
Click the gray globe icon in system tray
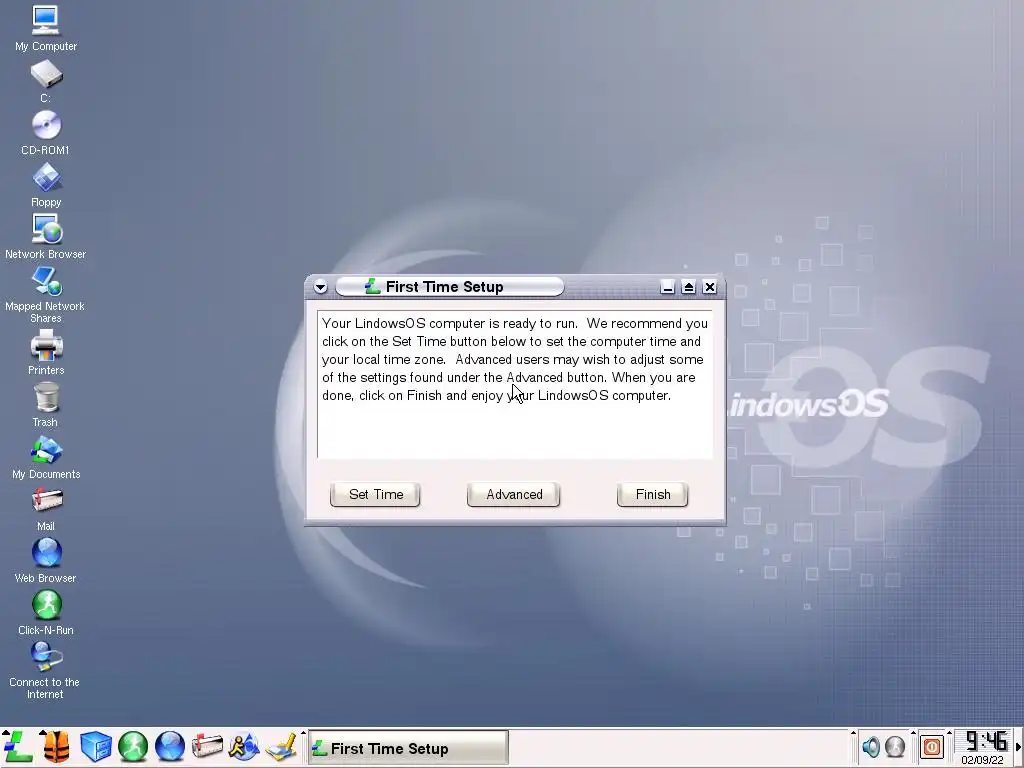pyautogui.click(x=895, y=746)
